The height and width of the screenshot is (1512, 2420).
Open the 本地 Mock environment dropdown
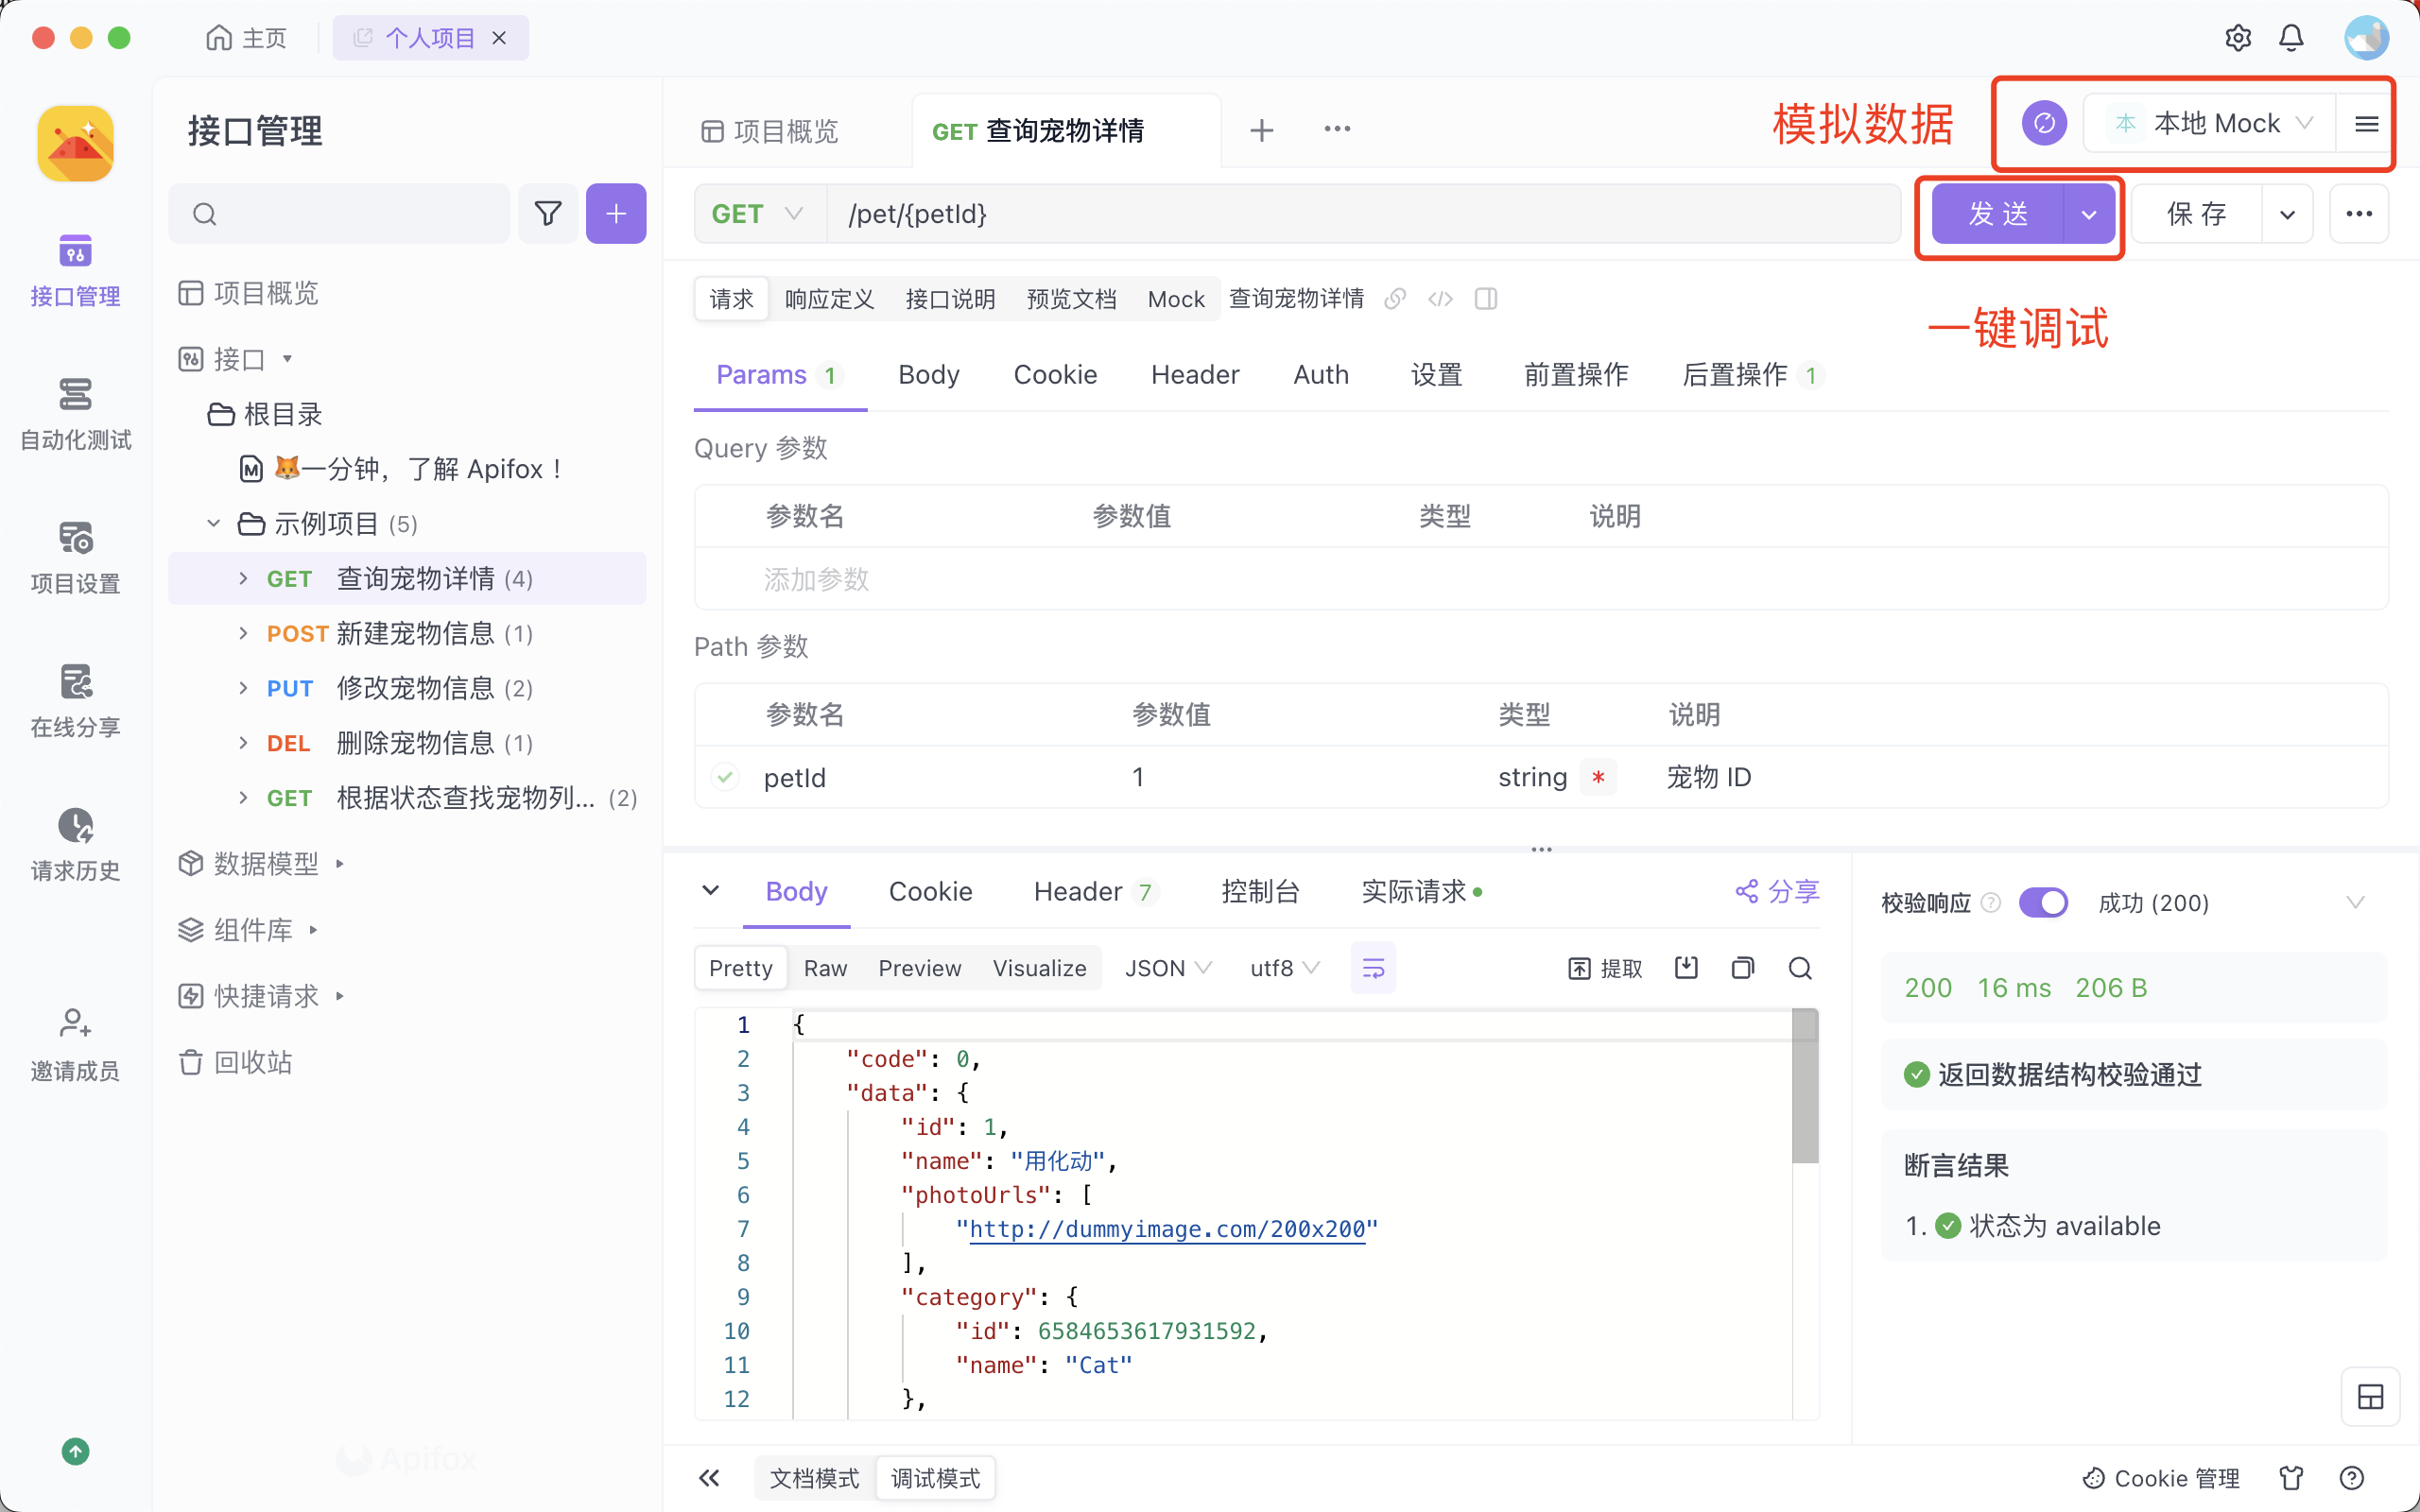2214,123
